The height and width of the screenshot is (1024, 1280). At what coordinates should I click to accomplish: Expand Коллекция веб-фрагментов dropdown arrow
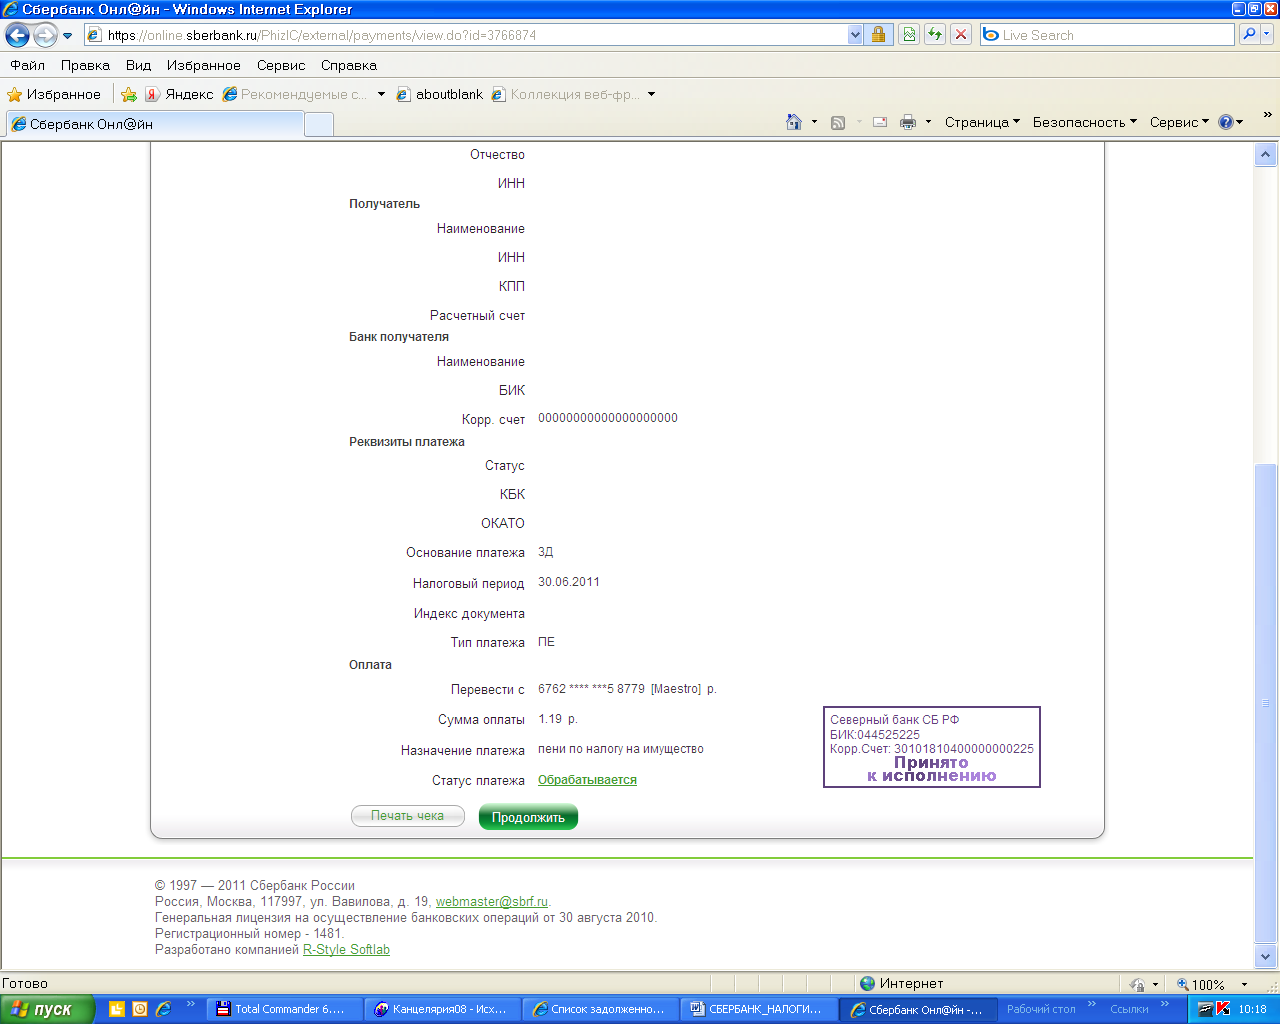651,94
